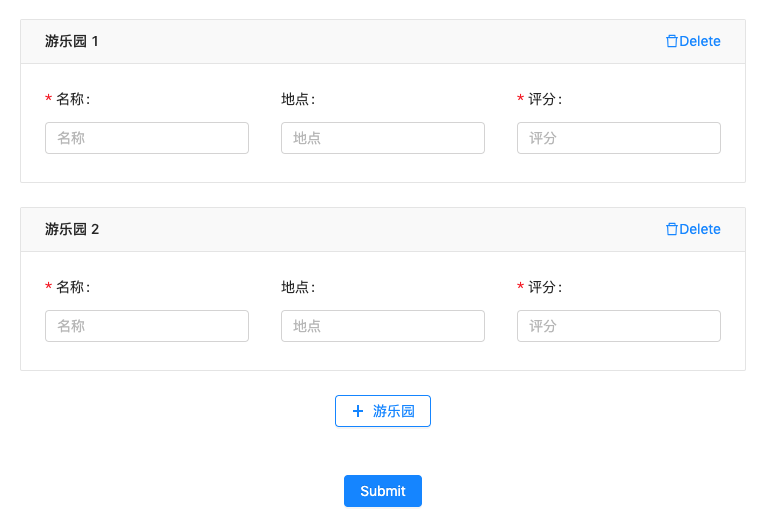Click the trash icon in 游乐园 2 header
The height and width of the screenshot is (529, 767).
672,229
